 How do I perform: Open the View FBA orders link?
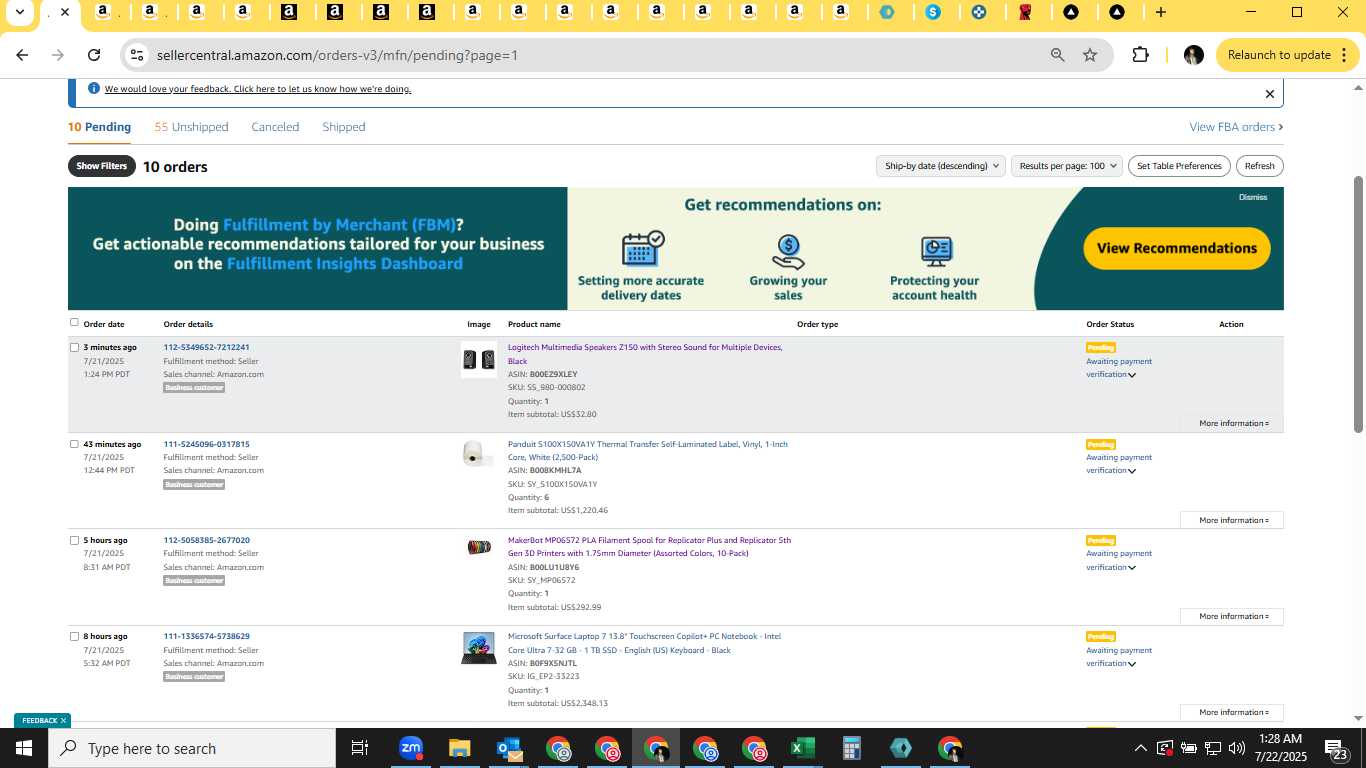coord(1236,127)
